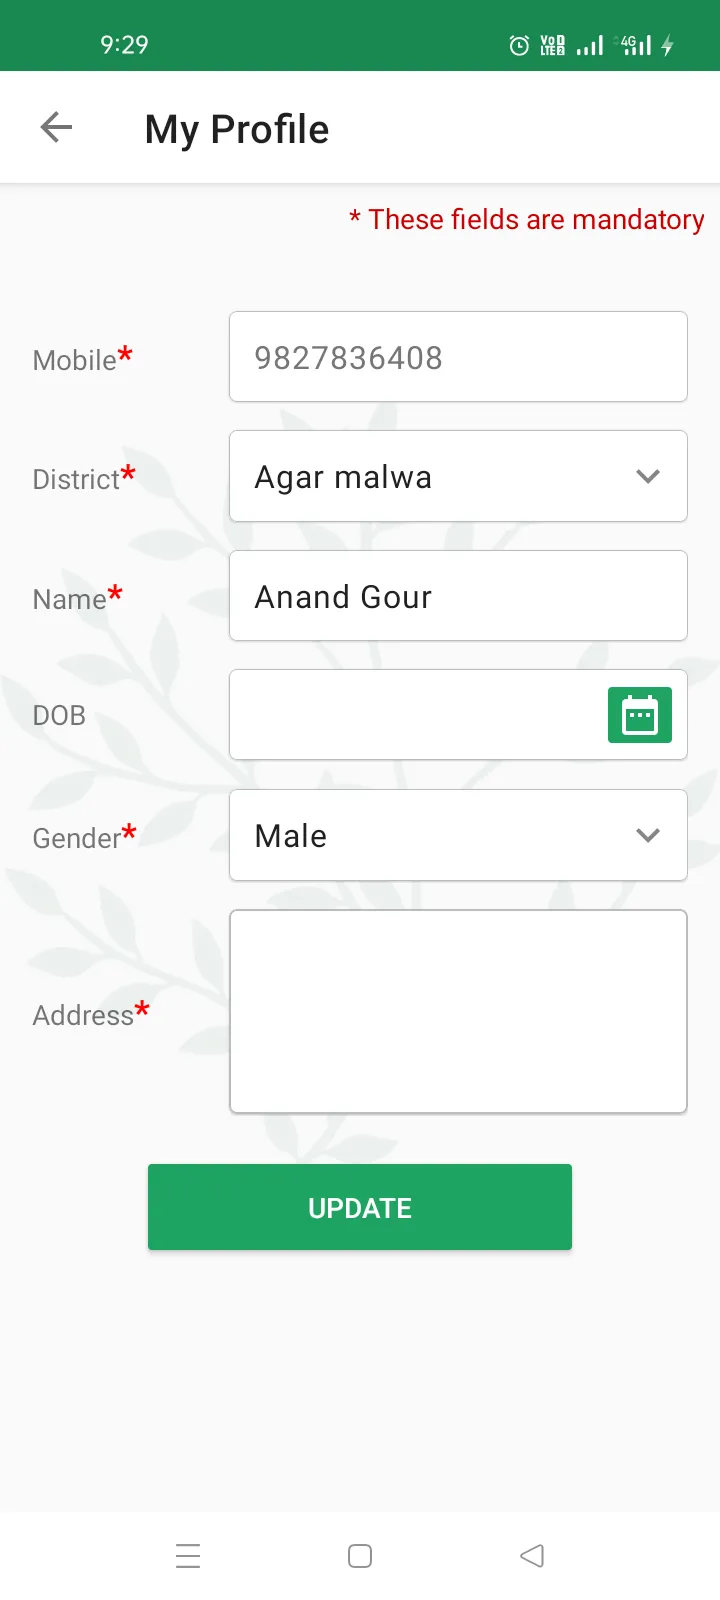Image resolution: width=720 pixels, height=1600 pixels.
Task: Expand the District dropdown showing Agar malwa
Action: pyautogui.click(x=458, y=476)
